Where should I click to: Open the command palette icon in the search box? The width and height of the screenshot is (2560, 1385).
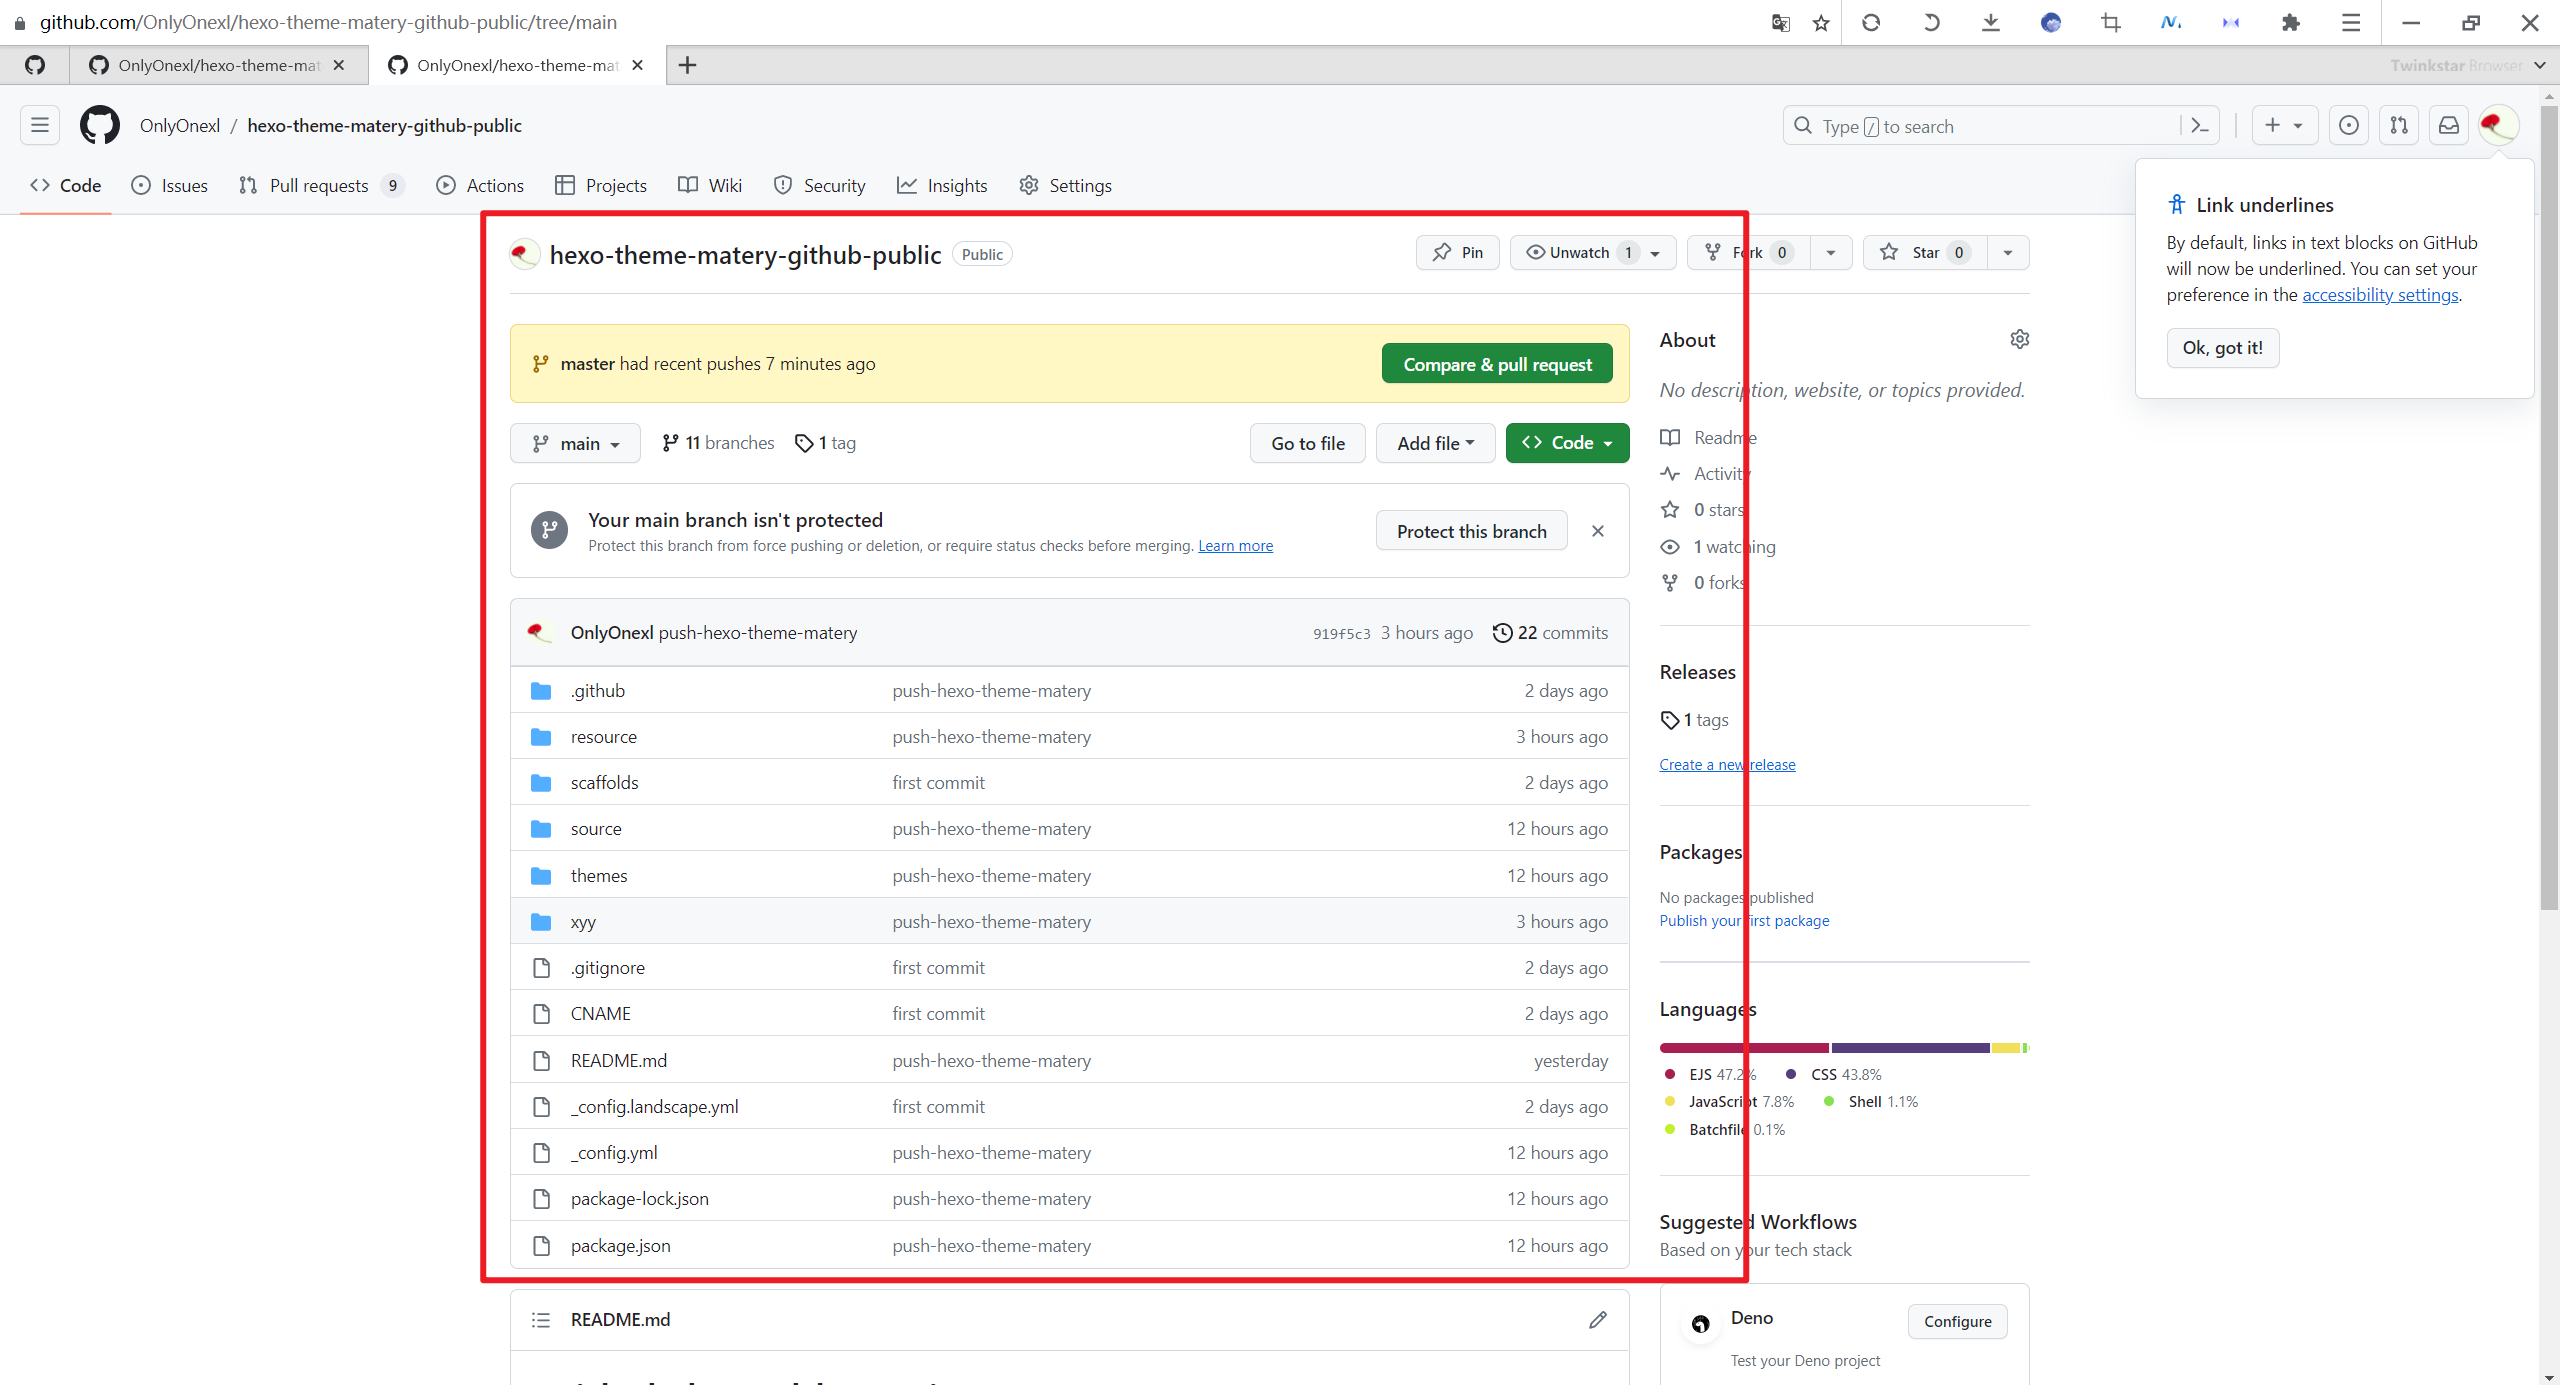[x=2200, y=126]
